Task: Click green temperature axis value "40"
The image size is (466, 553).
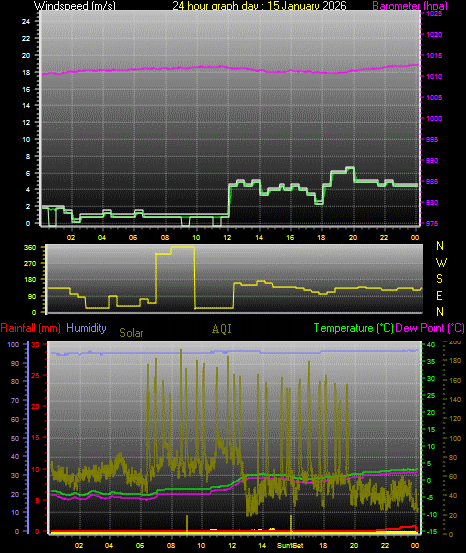Action: click(x=431, y=345)
